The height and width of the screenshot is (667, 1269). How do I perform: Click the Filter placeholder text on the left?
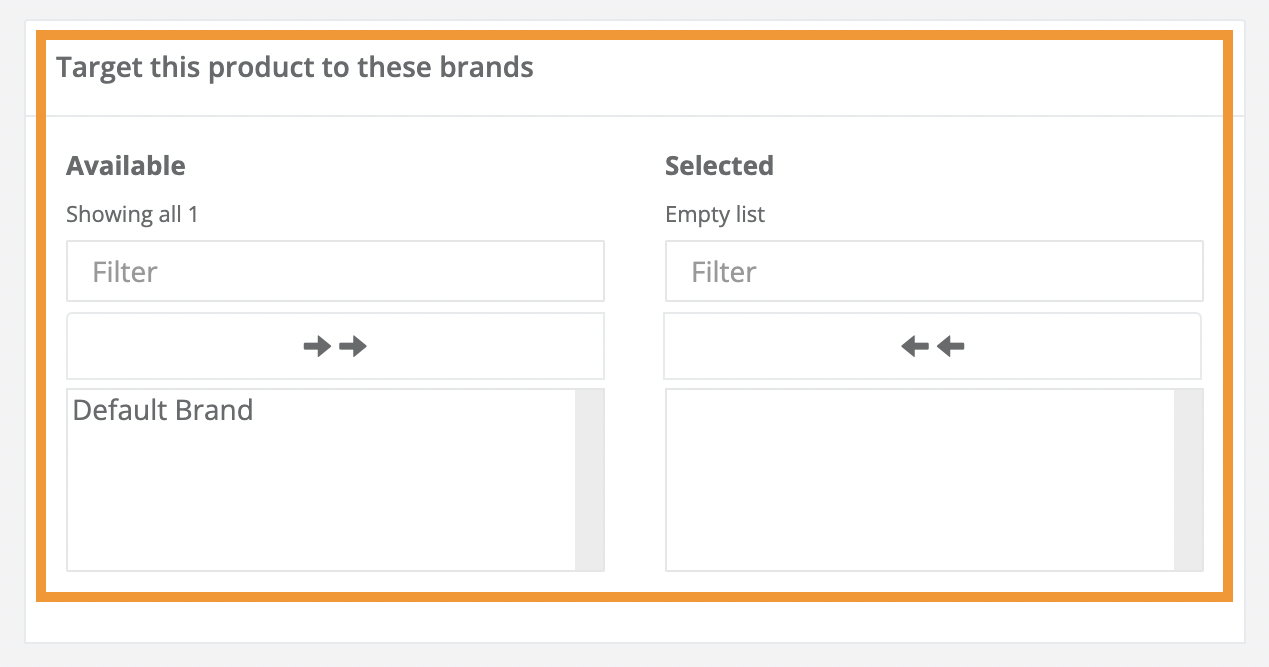click(x=123, y=271)
